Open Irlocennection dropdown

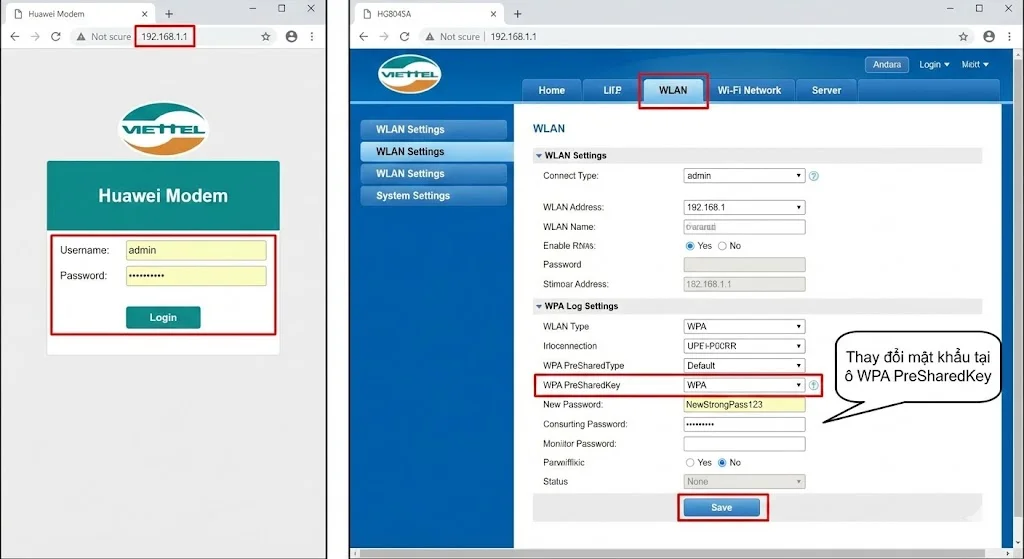pyautogui.click(x=744, y=346)
